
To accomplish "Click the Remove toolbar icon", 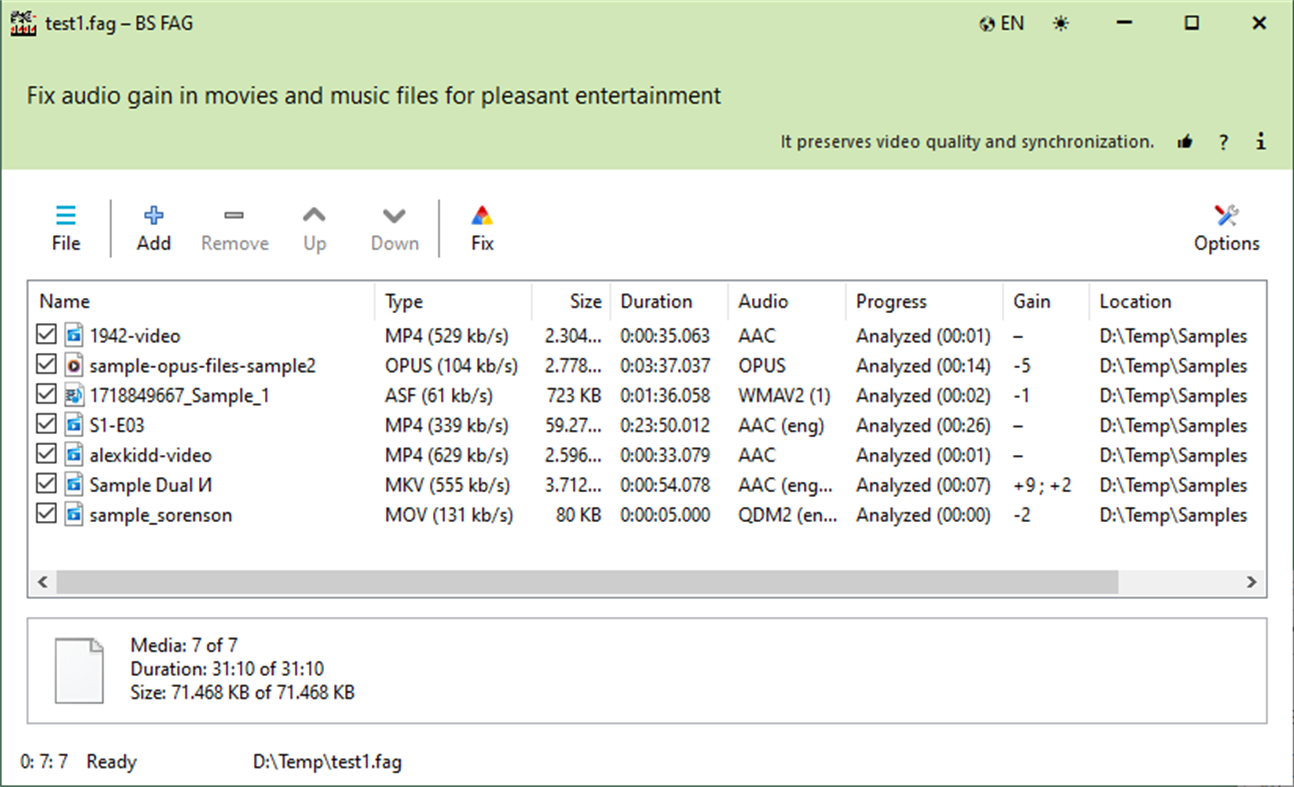I will [234, 226].
